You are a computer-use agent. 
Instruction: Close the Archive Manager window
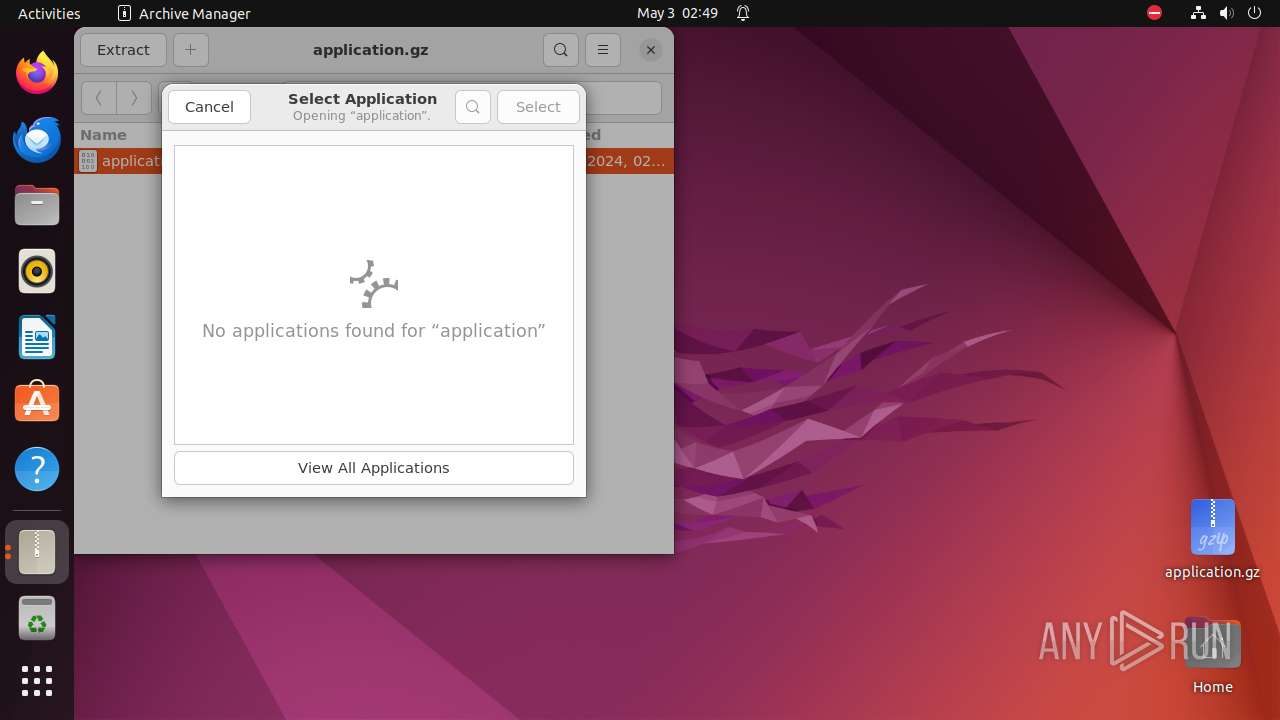click(651, 50)
